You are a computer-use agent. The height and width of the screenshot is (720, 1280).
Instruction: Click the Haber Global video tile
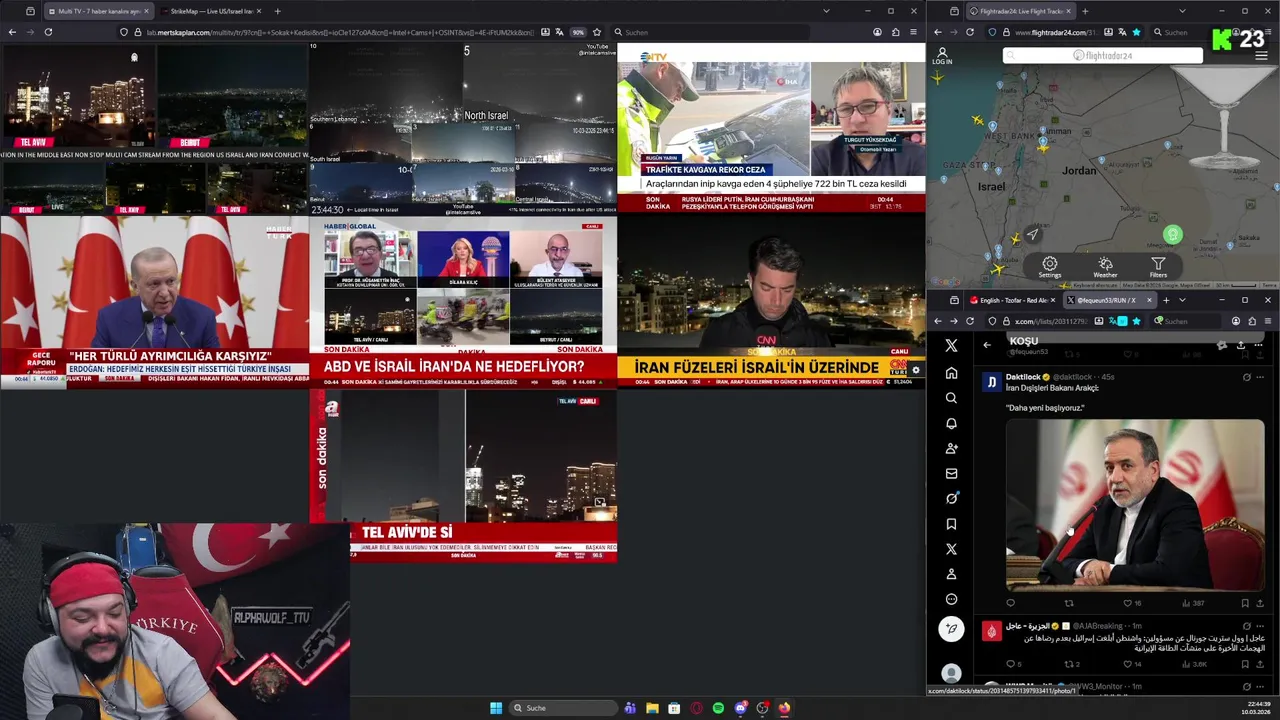click(463, 302)
